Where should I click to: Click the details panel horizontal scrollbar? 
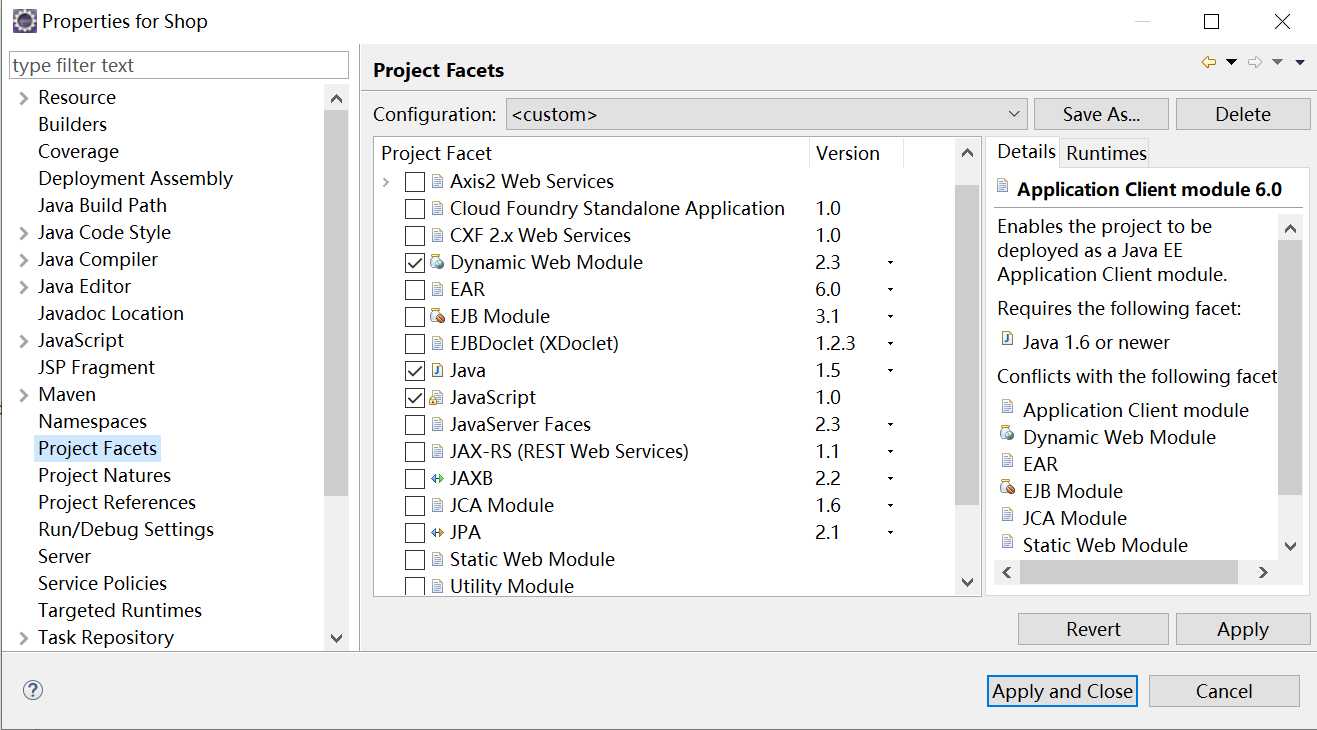point(1128,572)
